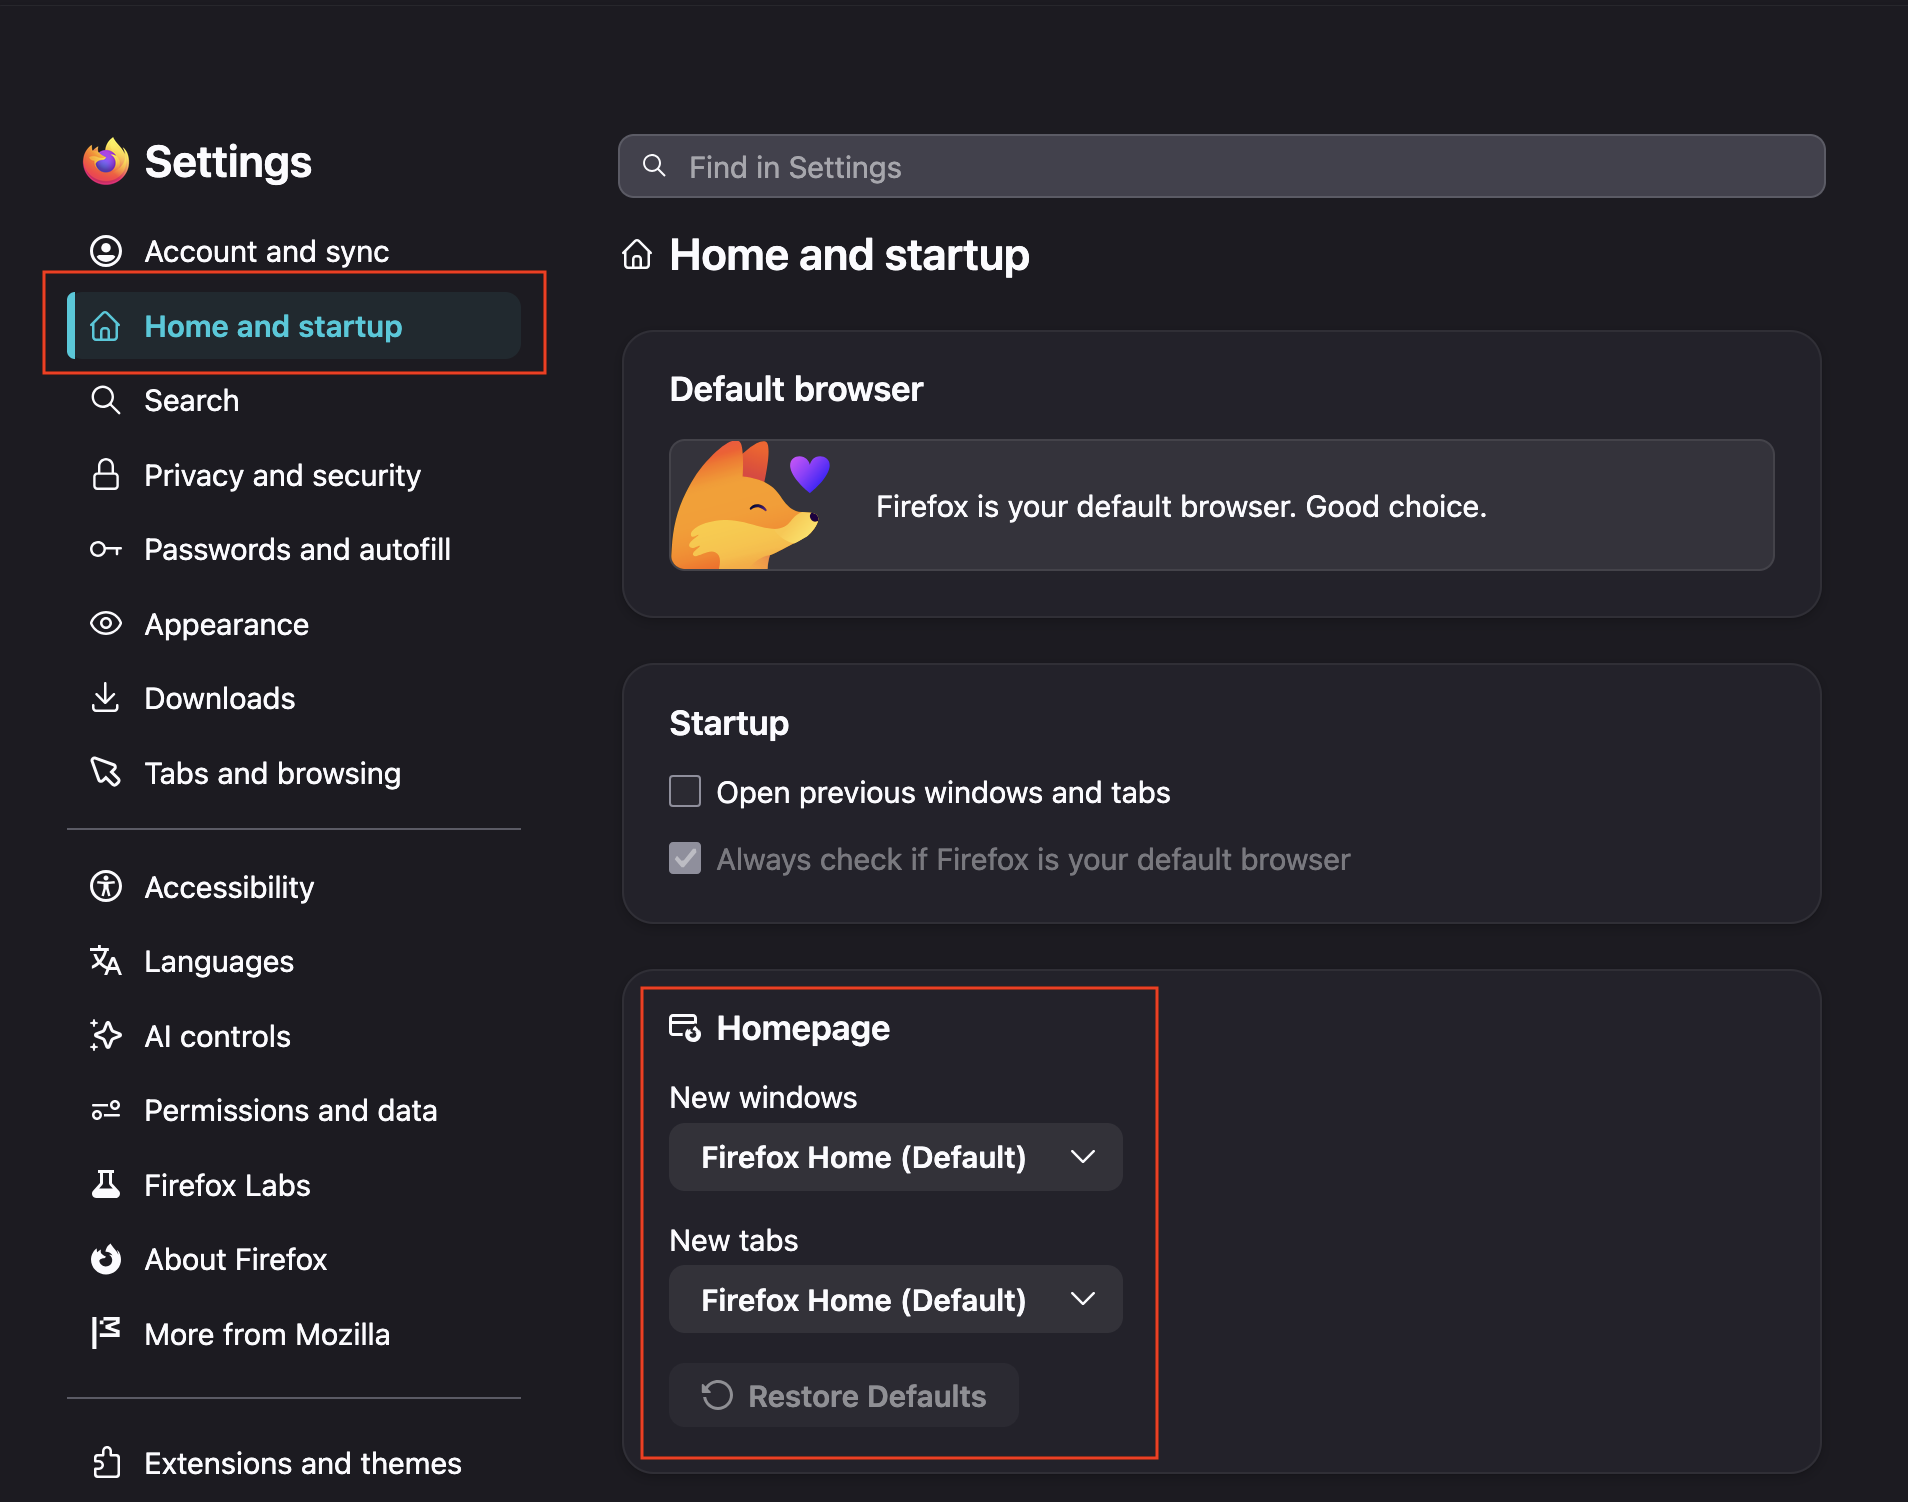Toggle Always check if Firefox is default checkbox
The image size is (1908, 1502).
685,859
